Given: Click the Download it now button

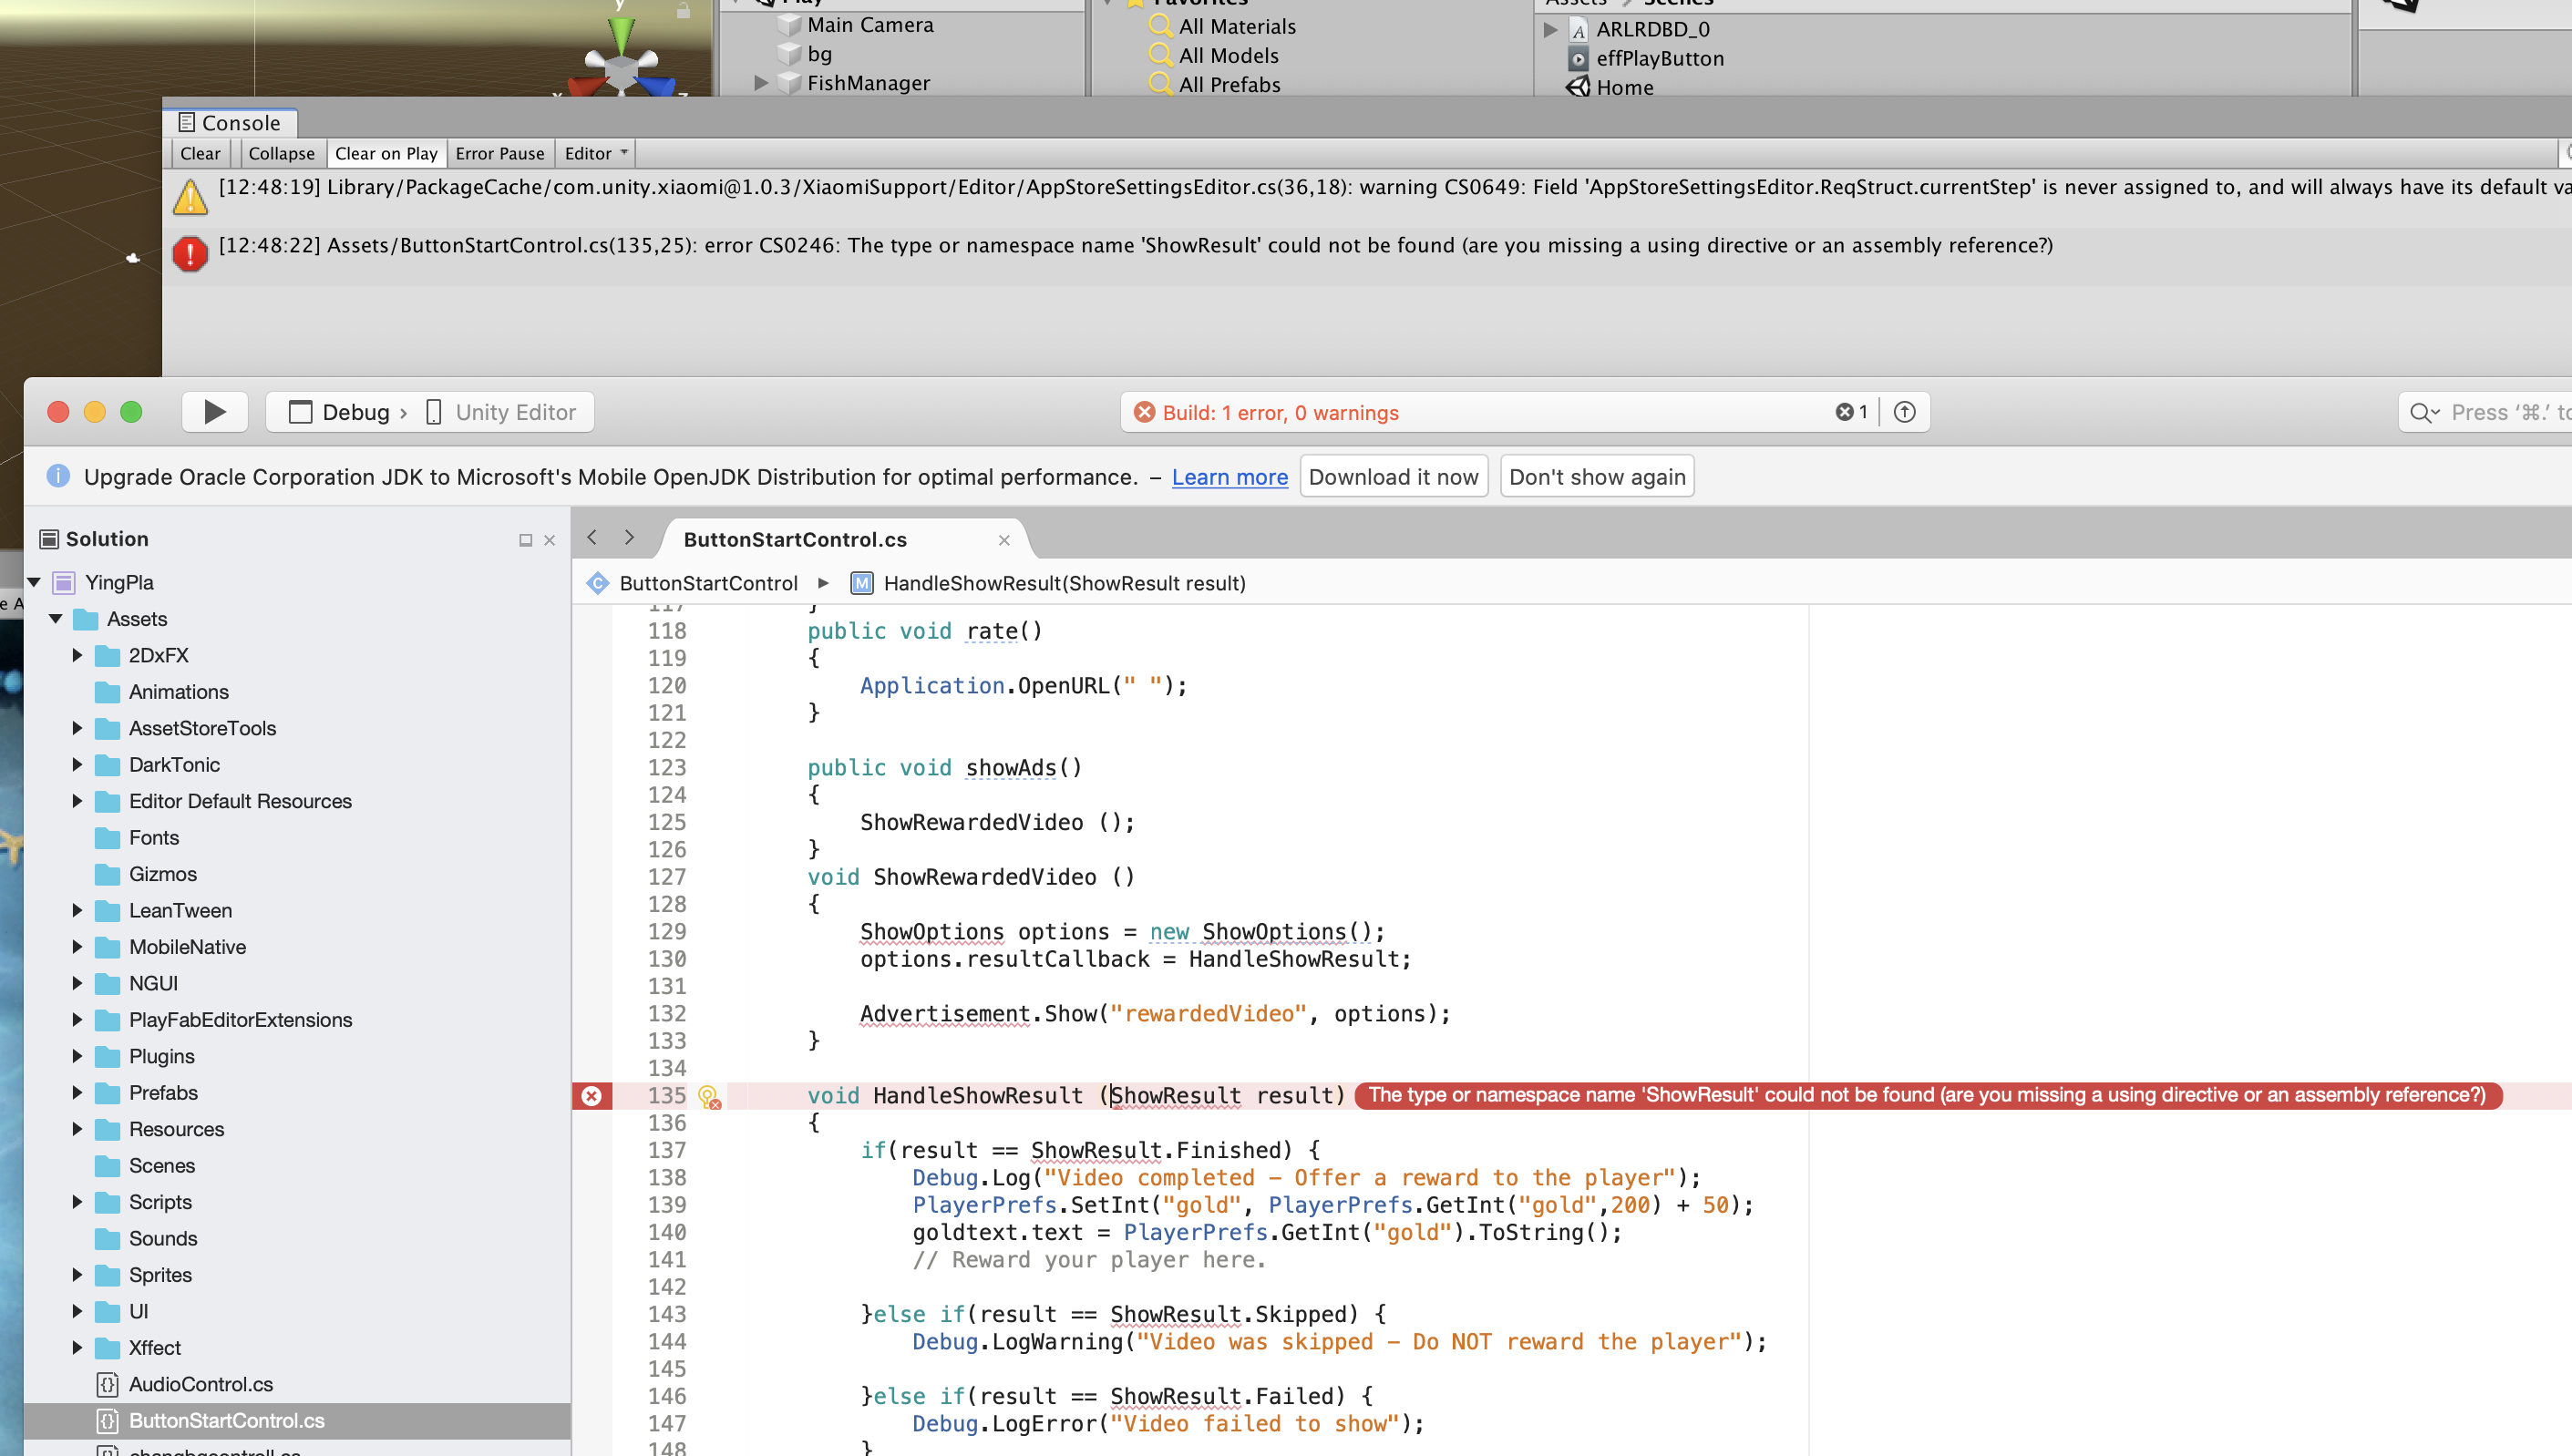Looking at the screenshot, I should (x=1393, y=477).
